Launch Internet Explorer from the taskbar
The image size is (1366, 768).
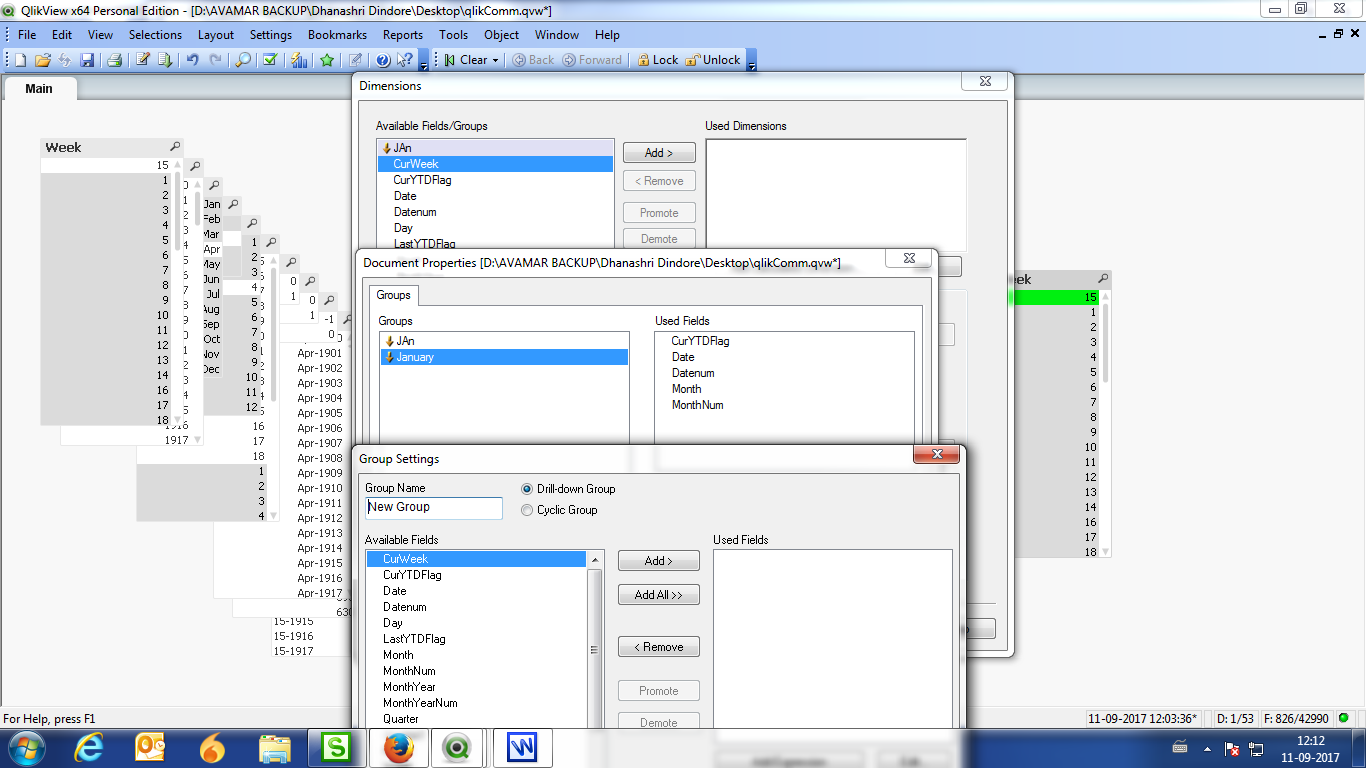pyautogui.click(x=91, y=748)
